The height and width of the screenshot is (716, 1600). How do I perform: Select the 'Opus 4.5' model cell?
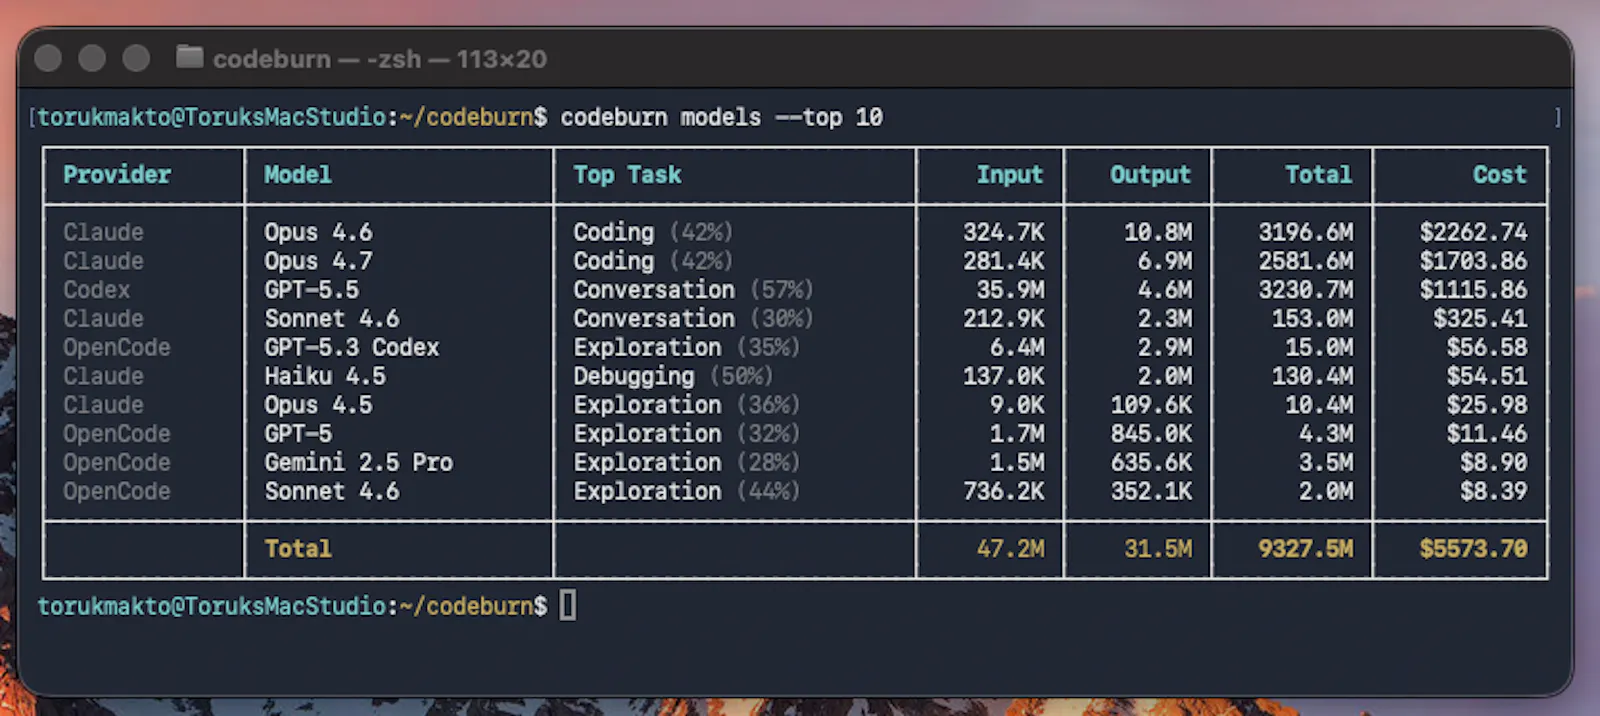[x=318, y=405]
